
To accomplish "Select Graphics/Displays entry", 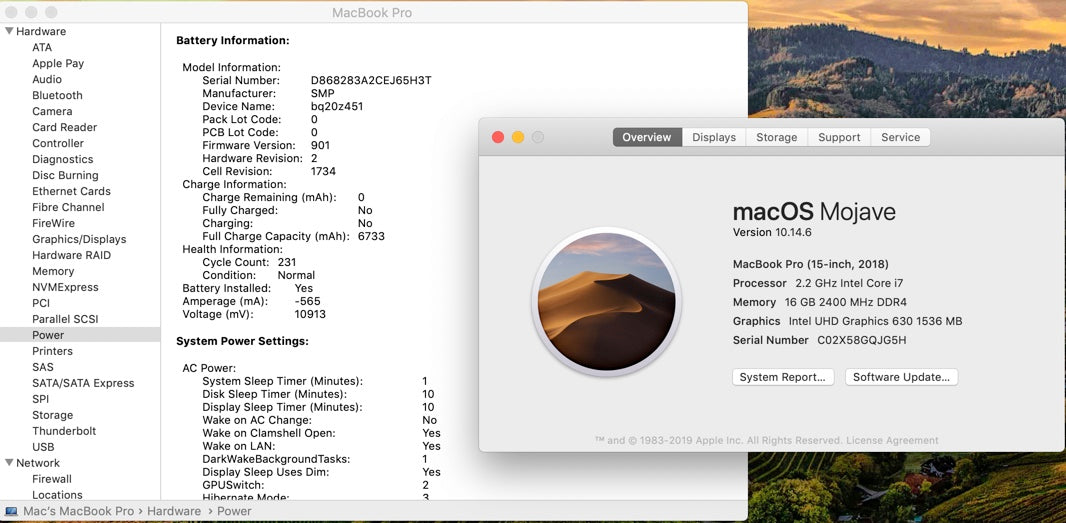I will (x=79, y=239).
